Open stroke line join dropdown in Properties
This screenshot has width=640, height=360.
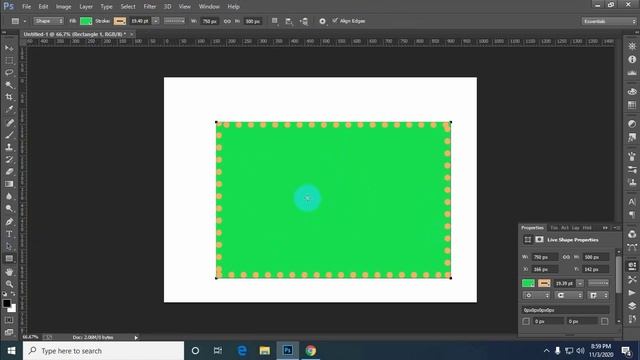599,295
